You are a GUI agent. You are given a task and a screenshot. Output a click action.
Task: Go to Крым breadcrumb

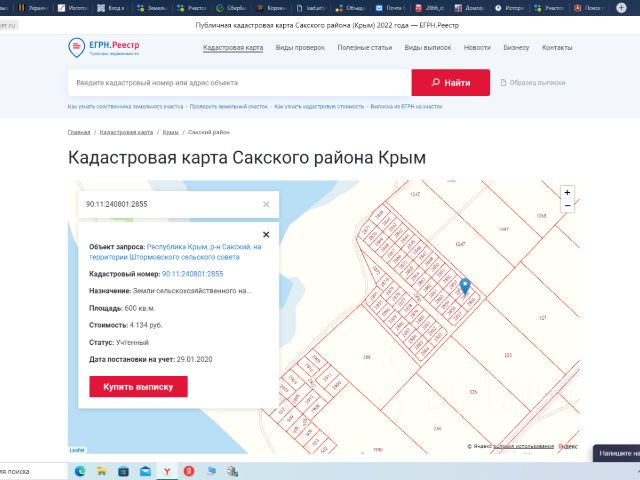[x=170, y=132]
